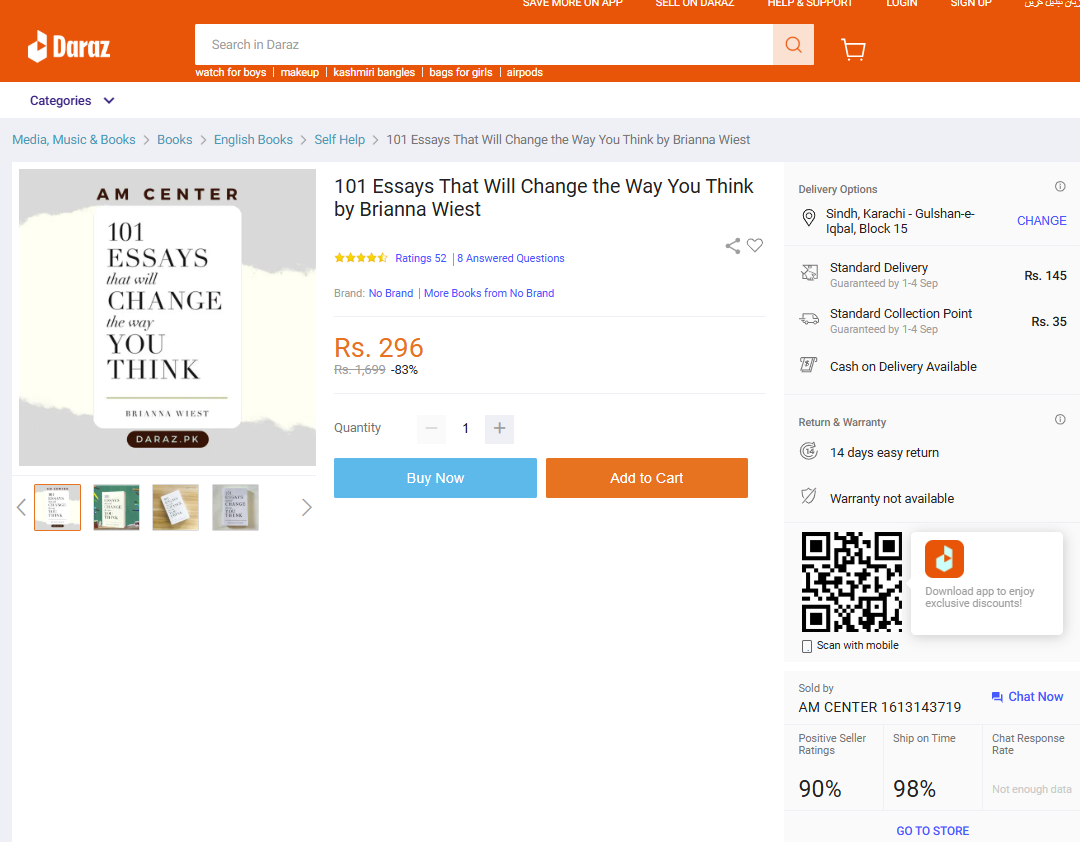
Task: Click the search magnifier button
Action: pos(793,45)
